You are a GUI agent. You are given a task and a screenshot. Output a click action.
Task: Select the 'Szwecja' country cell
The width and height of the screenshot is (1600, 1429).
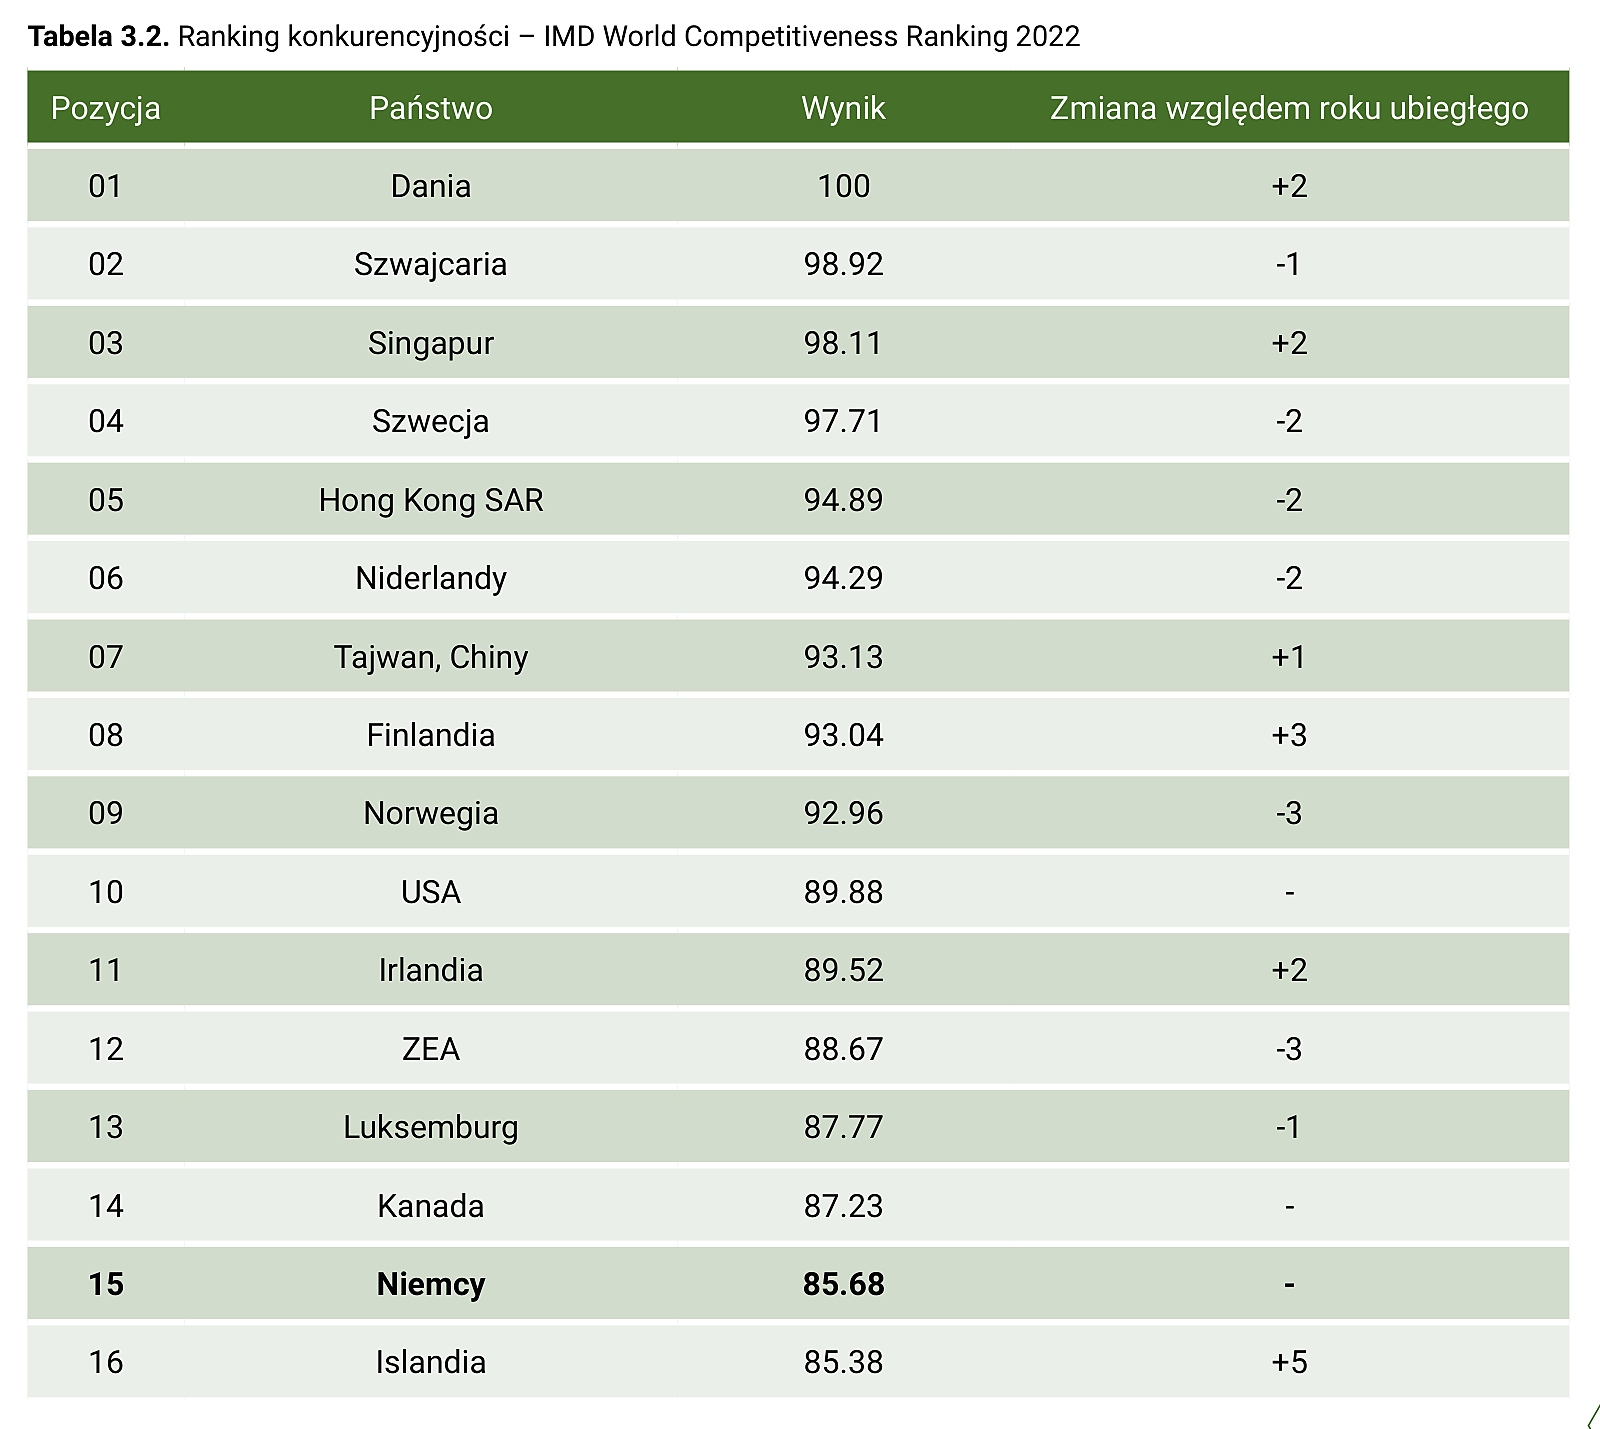pyautogui.click(x=431, y=421)
